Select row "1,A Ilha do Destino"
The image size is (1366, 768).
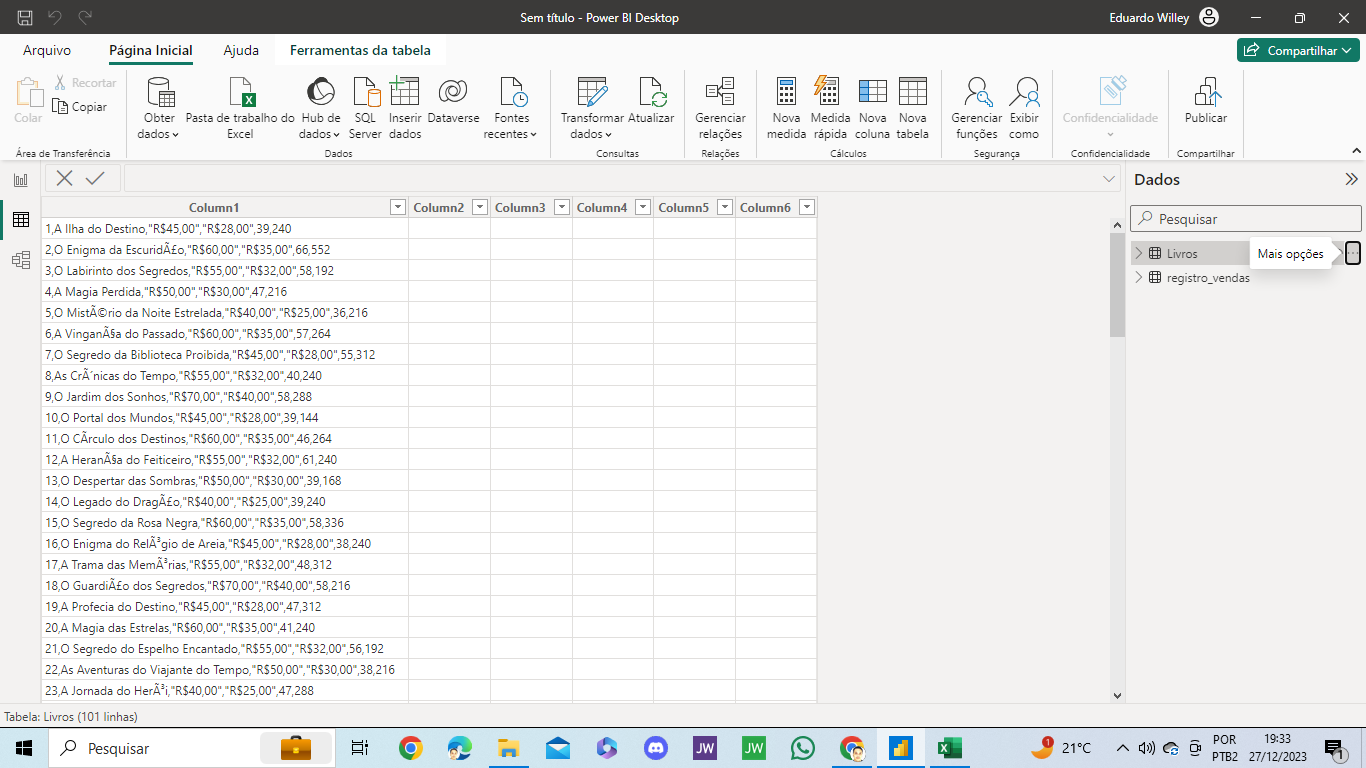[225, 228]
